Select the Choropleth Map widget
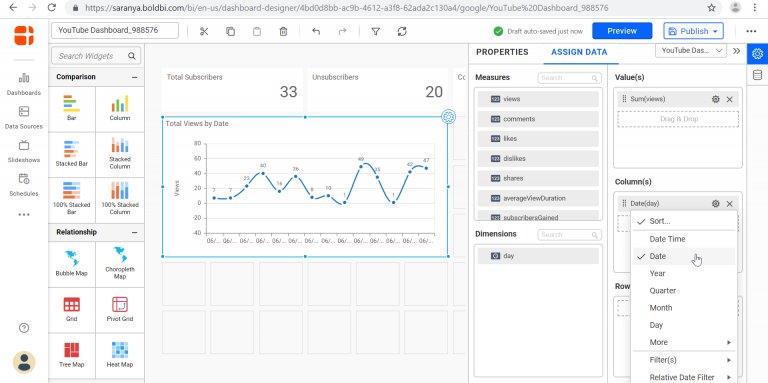Image resolution: width=768 pixels, height=383 pixels. (x=120, y=263)
